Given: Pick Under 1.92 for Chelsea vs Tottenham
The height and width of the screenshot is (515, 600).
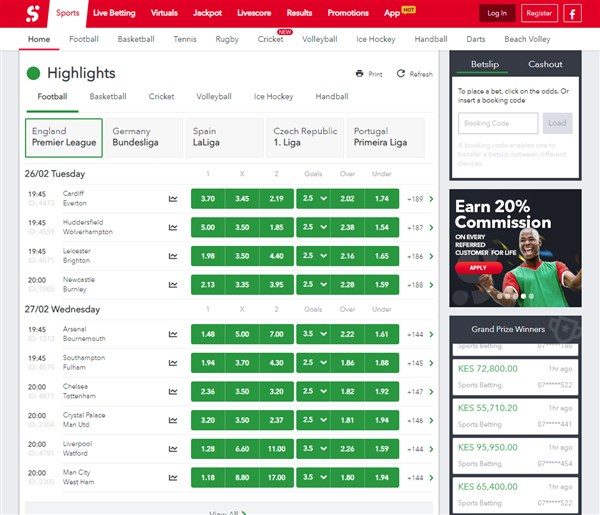Looking at the screenshot, I should (x=382, y=391).
